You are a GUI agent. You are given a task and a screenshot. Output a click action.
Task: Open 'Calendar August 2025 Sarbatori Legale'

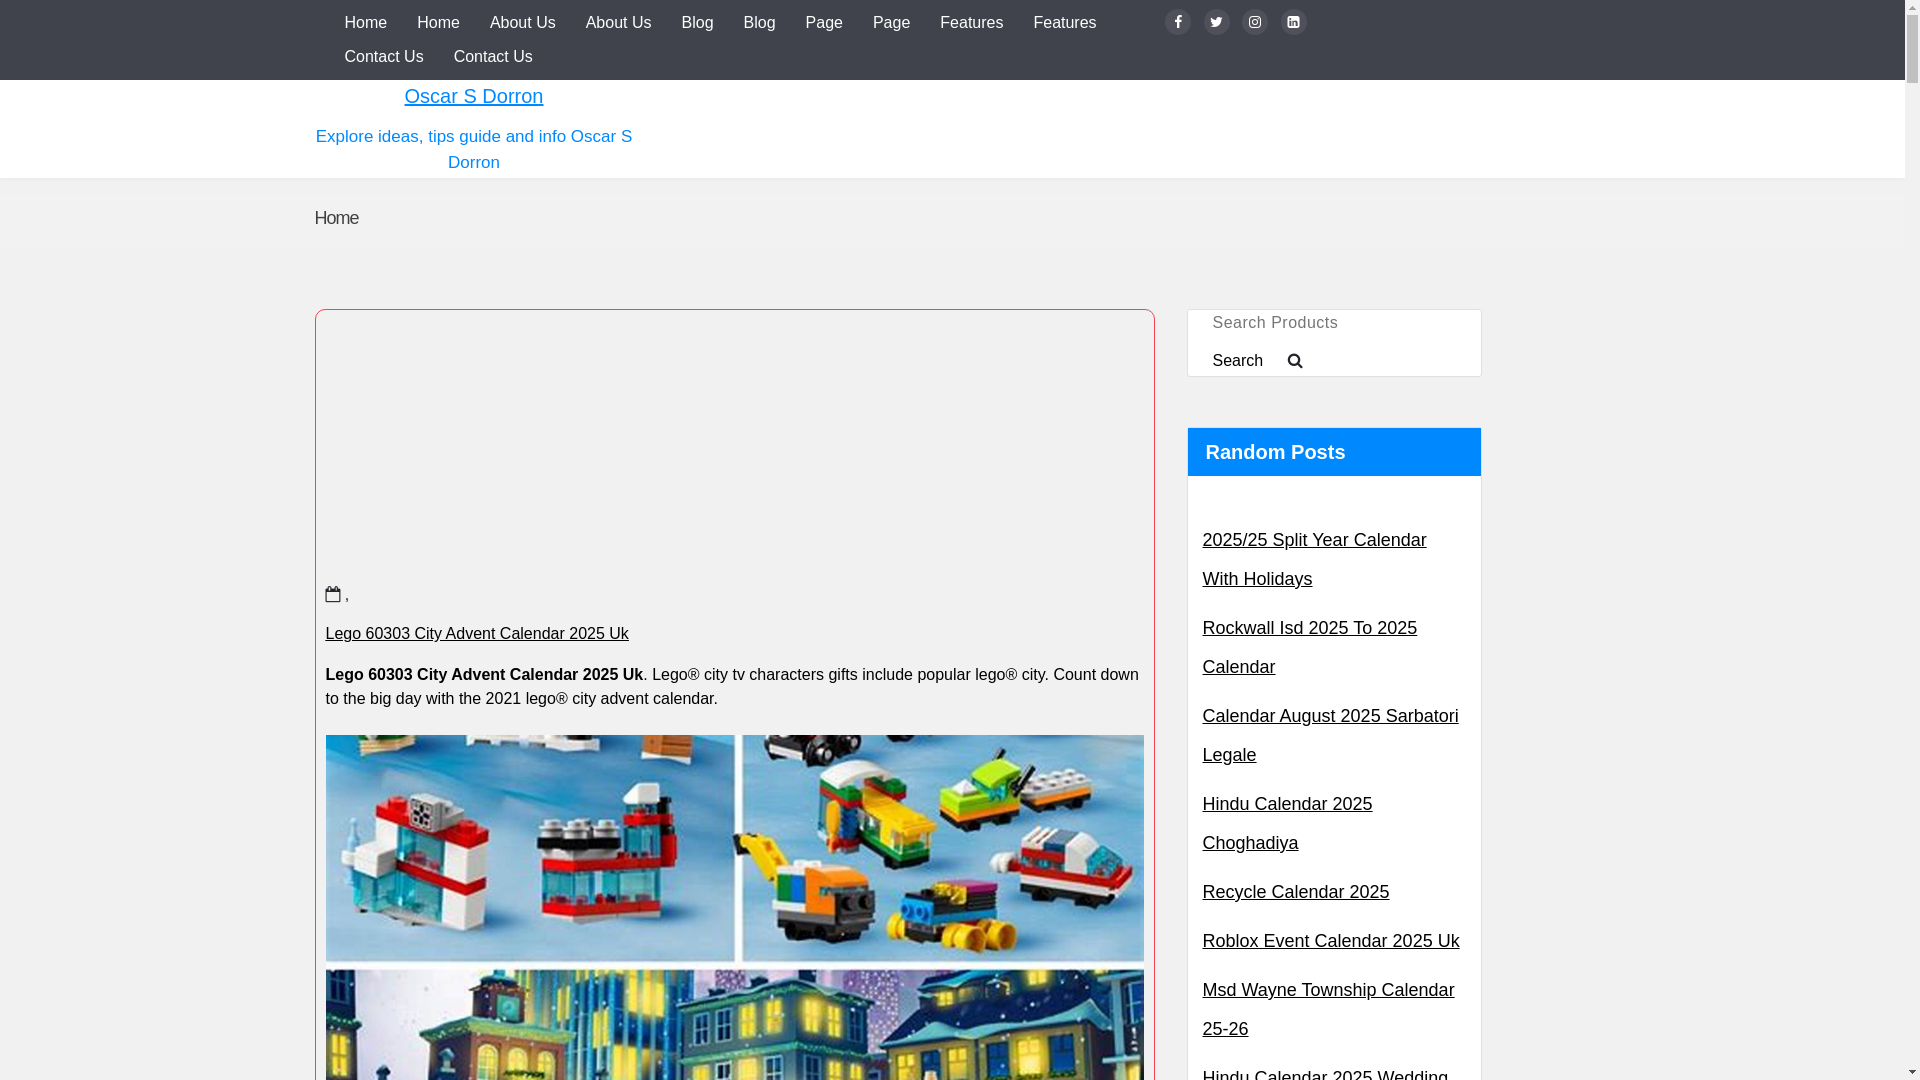coord(1330,735)
